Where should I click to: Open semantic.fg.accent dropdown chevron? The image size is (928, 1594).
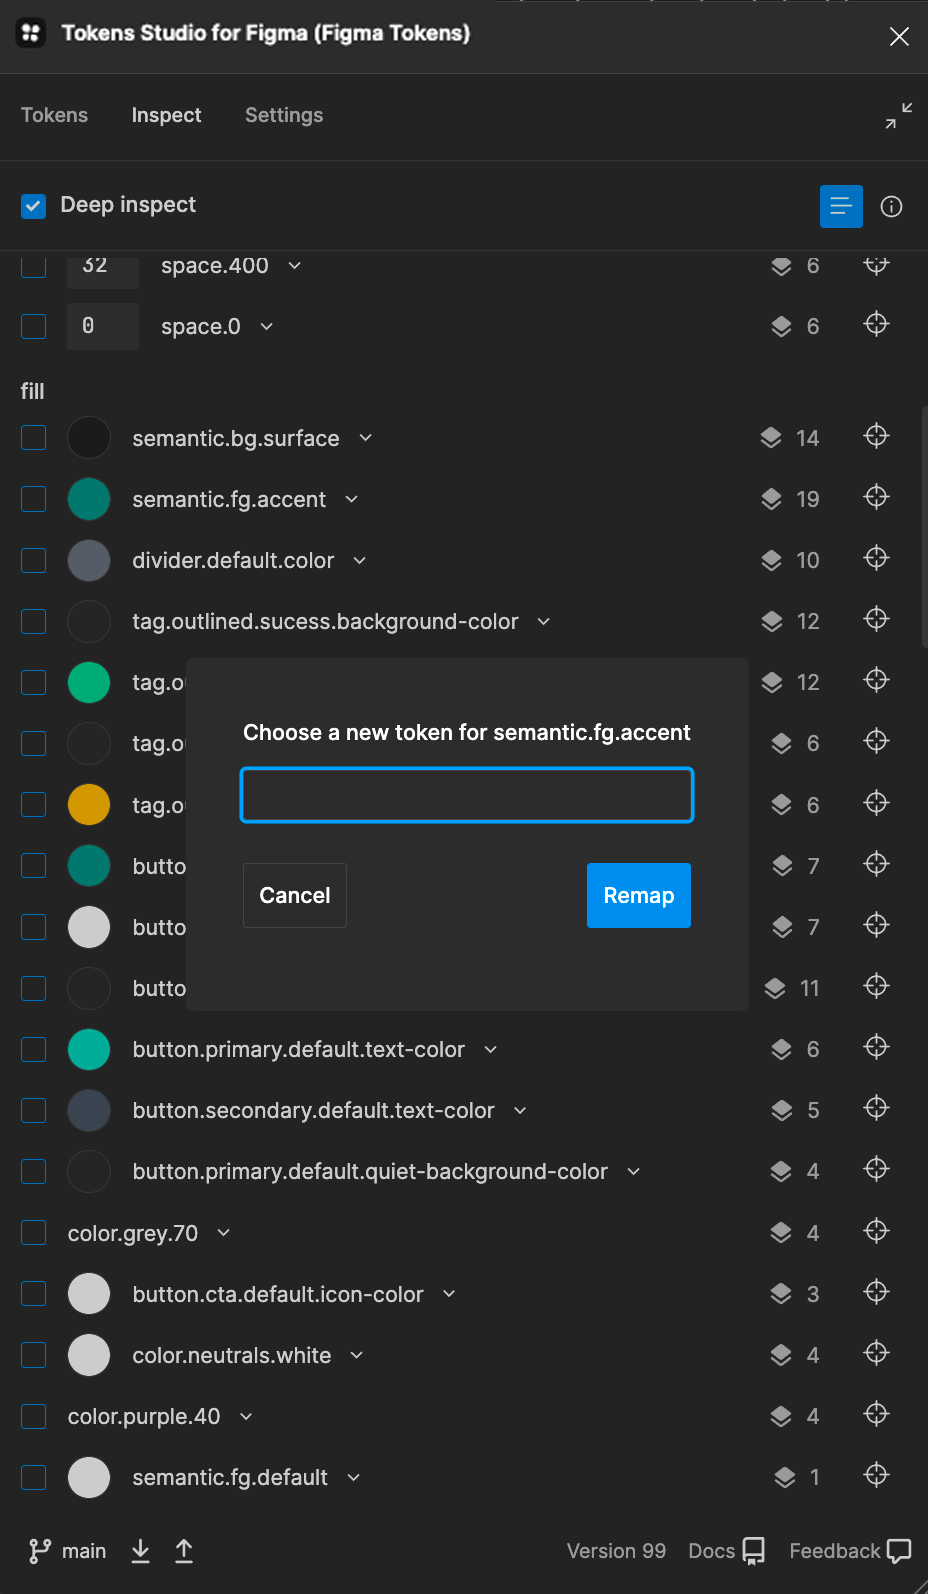click(x=351, y=499)
